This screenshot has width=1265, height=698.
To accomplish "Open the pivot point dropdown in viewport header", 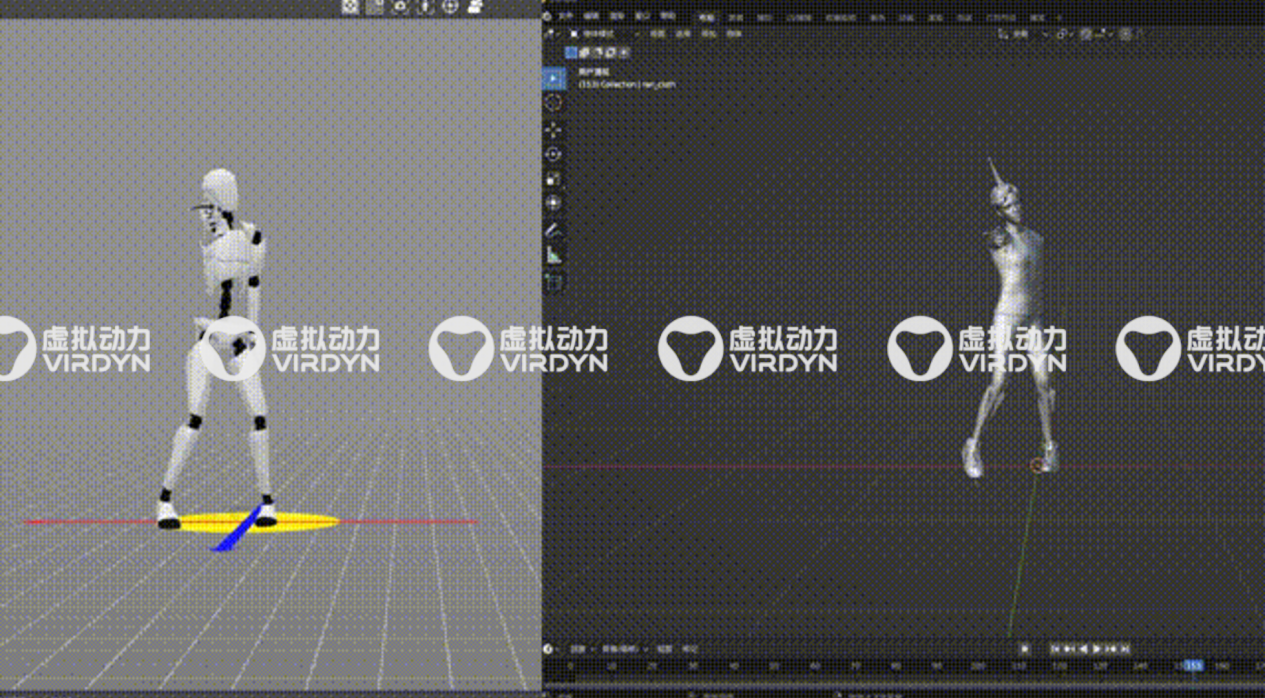I will pos(1064,34).
